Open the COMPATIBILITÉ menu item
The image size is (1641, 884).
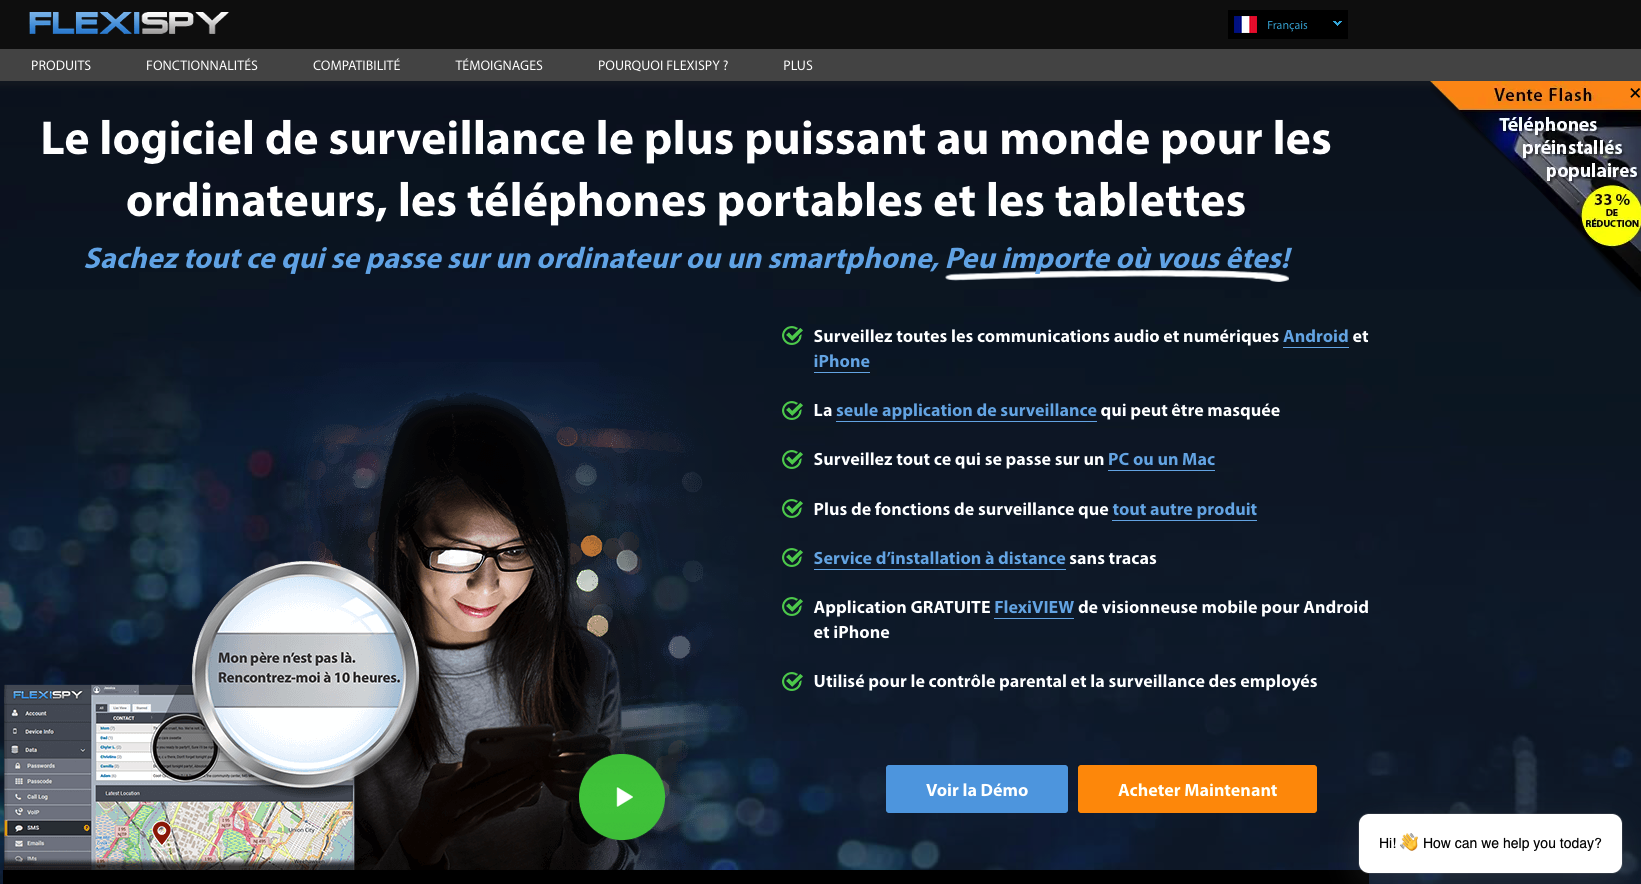click(x=356, y=65)
